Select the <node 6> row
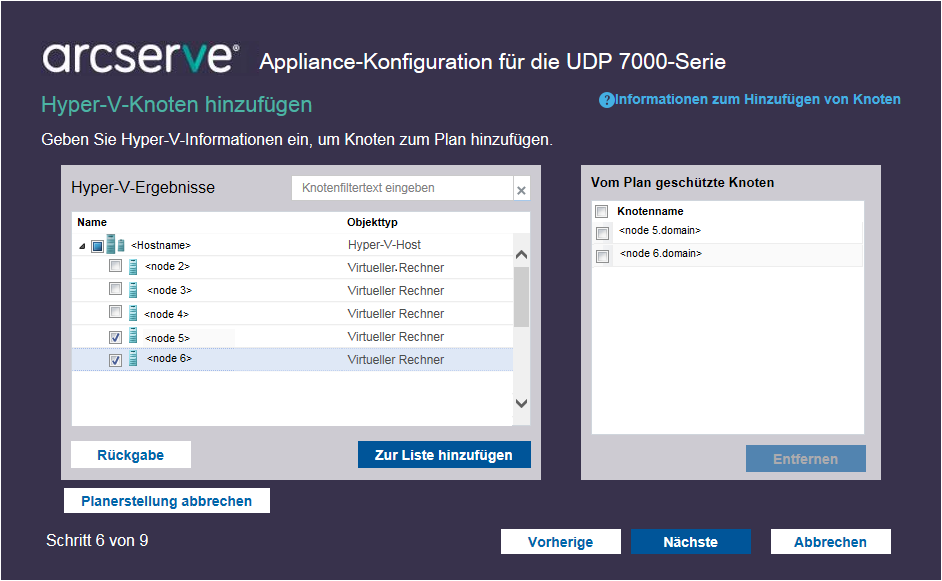The image size is (942, 581). pos(293,360)
